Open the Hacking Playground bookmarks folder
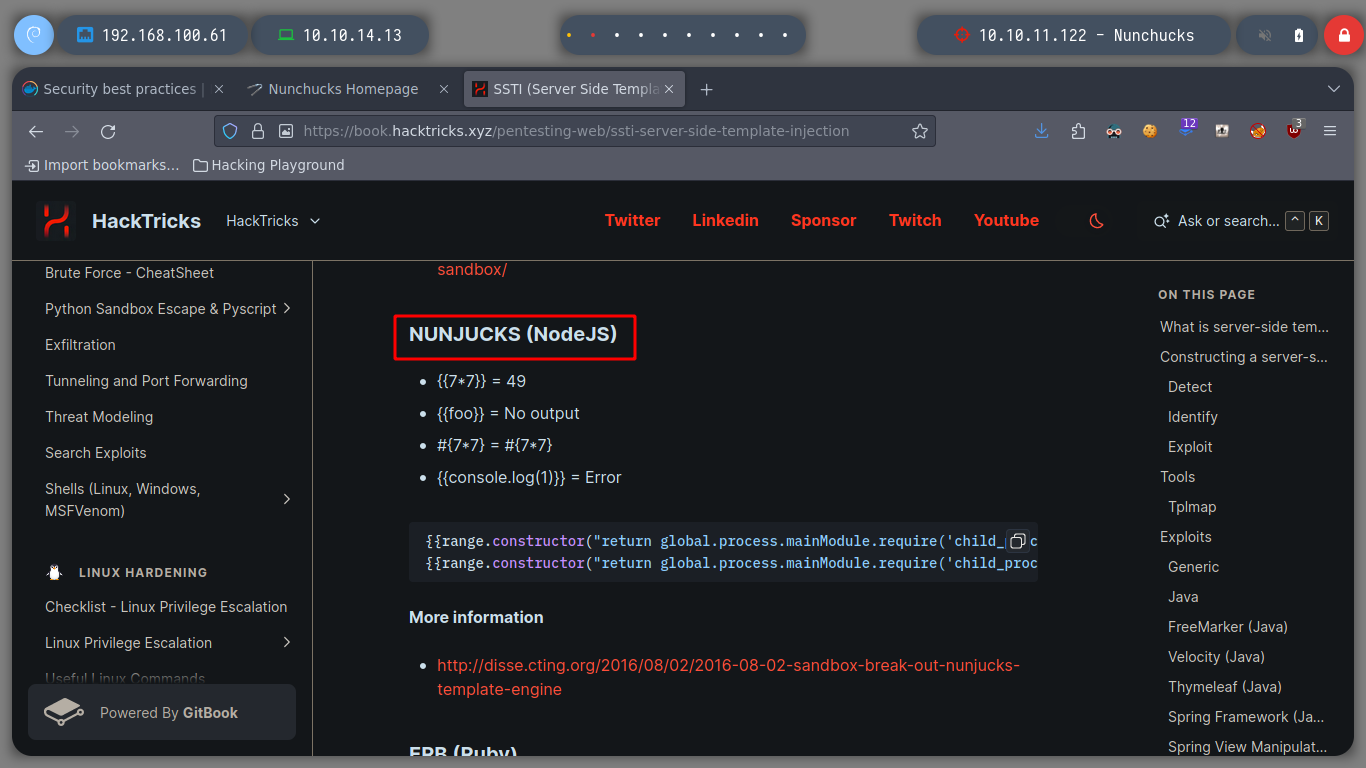This screenshot has height=768, width=1366. point(268,165)
